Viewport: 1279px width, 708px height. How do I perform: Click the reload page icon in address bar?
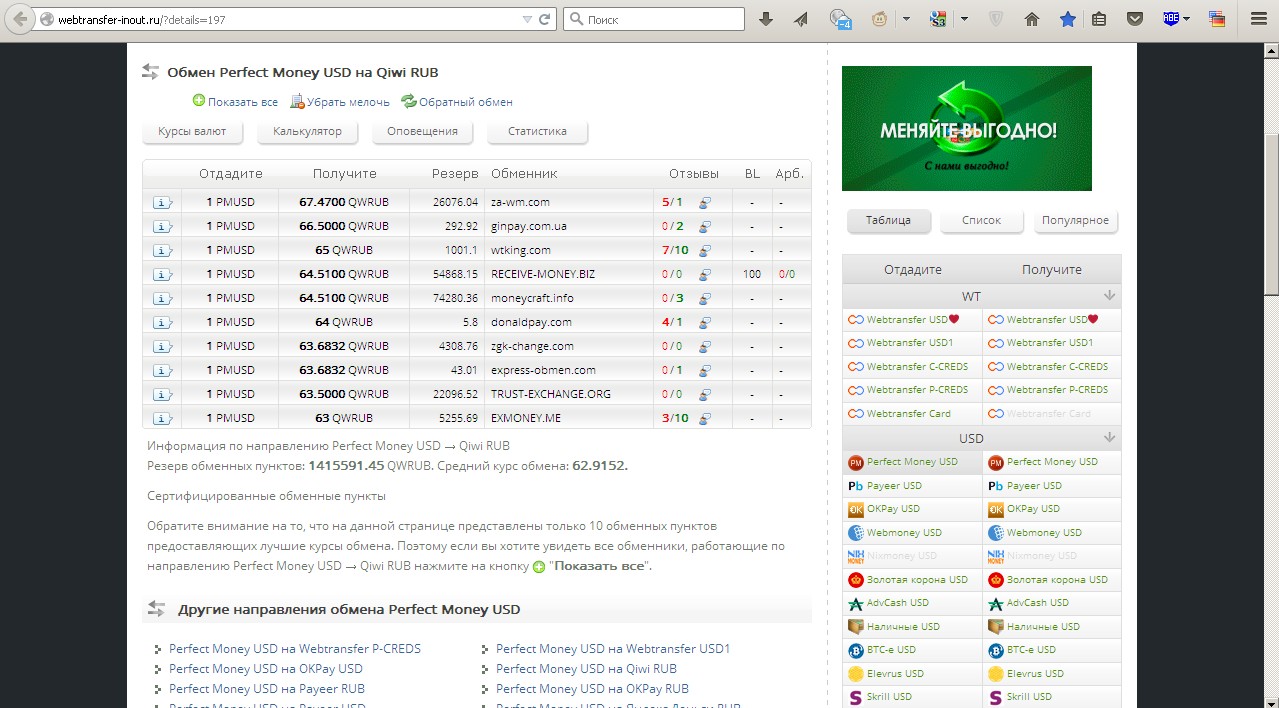[x=545, y=19]
